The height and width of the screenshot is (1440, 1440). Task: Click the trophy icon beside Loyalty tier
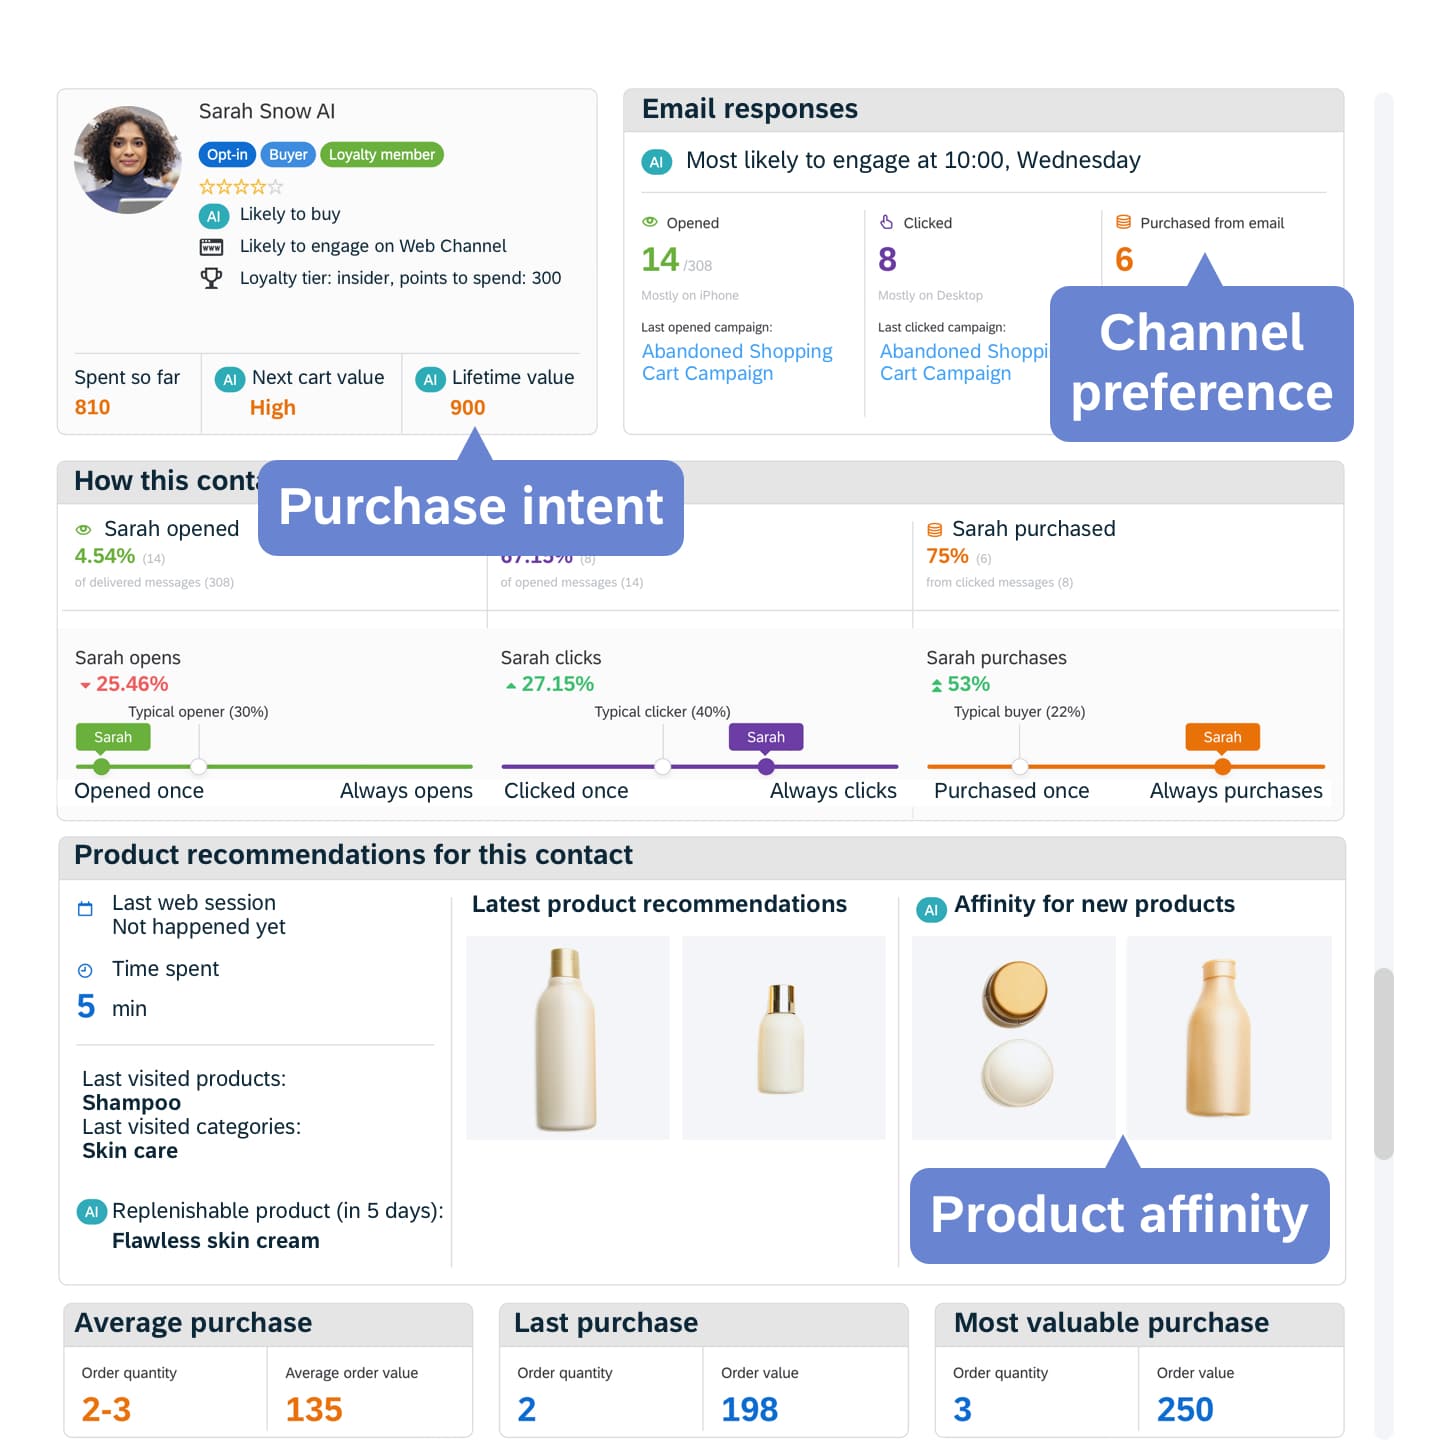211,278
